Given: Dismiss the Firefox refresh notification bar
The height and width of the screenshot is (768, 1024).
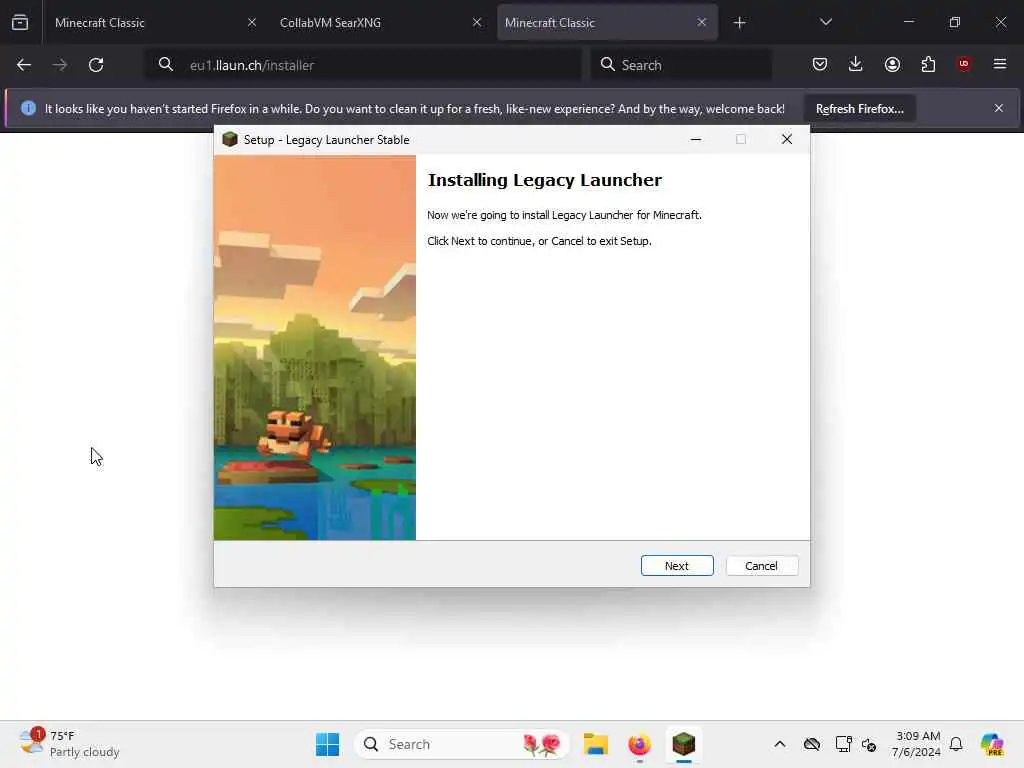Looking at the screenshot, I should coord(999,108).
